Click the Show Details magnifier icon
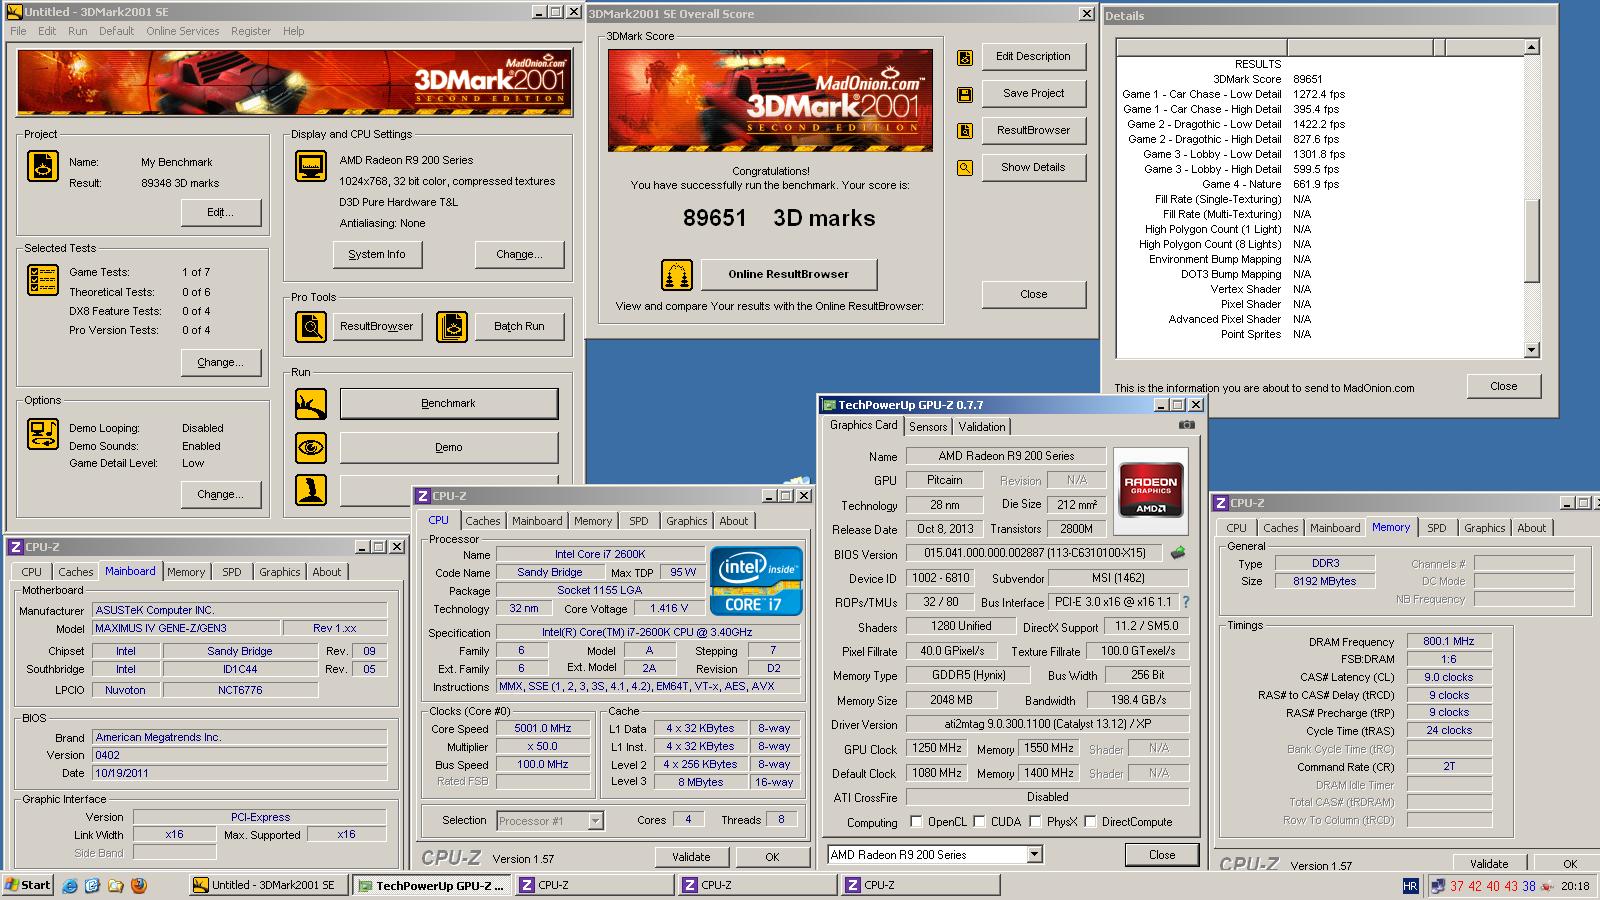The image size is (1600, 900). [965, 168]
